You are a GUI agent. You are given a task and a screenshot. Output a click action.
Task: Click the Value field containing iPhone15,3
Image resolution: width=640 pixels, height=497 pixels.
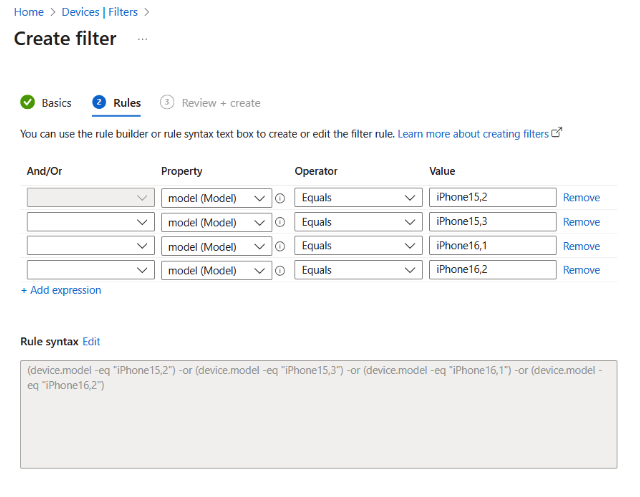[492, 222]
